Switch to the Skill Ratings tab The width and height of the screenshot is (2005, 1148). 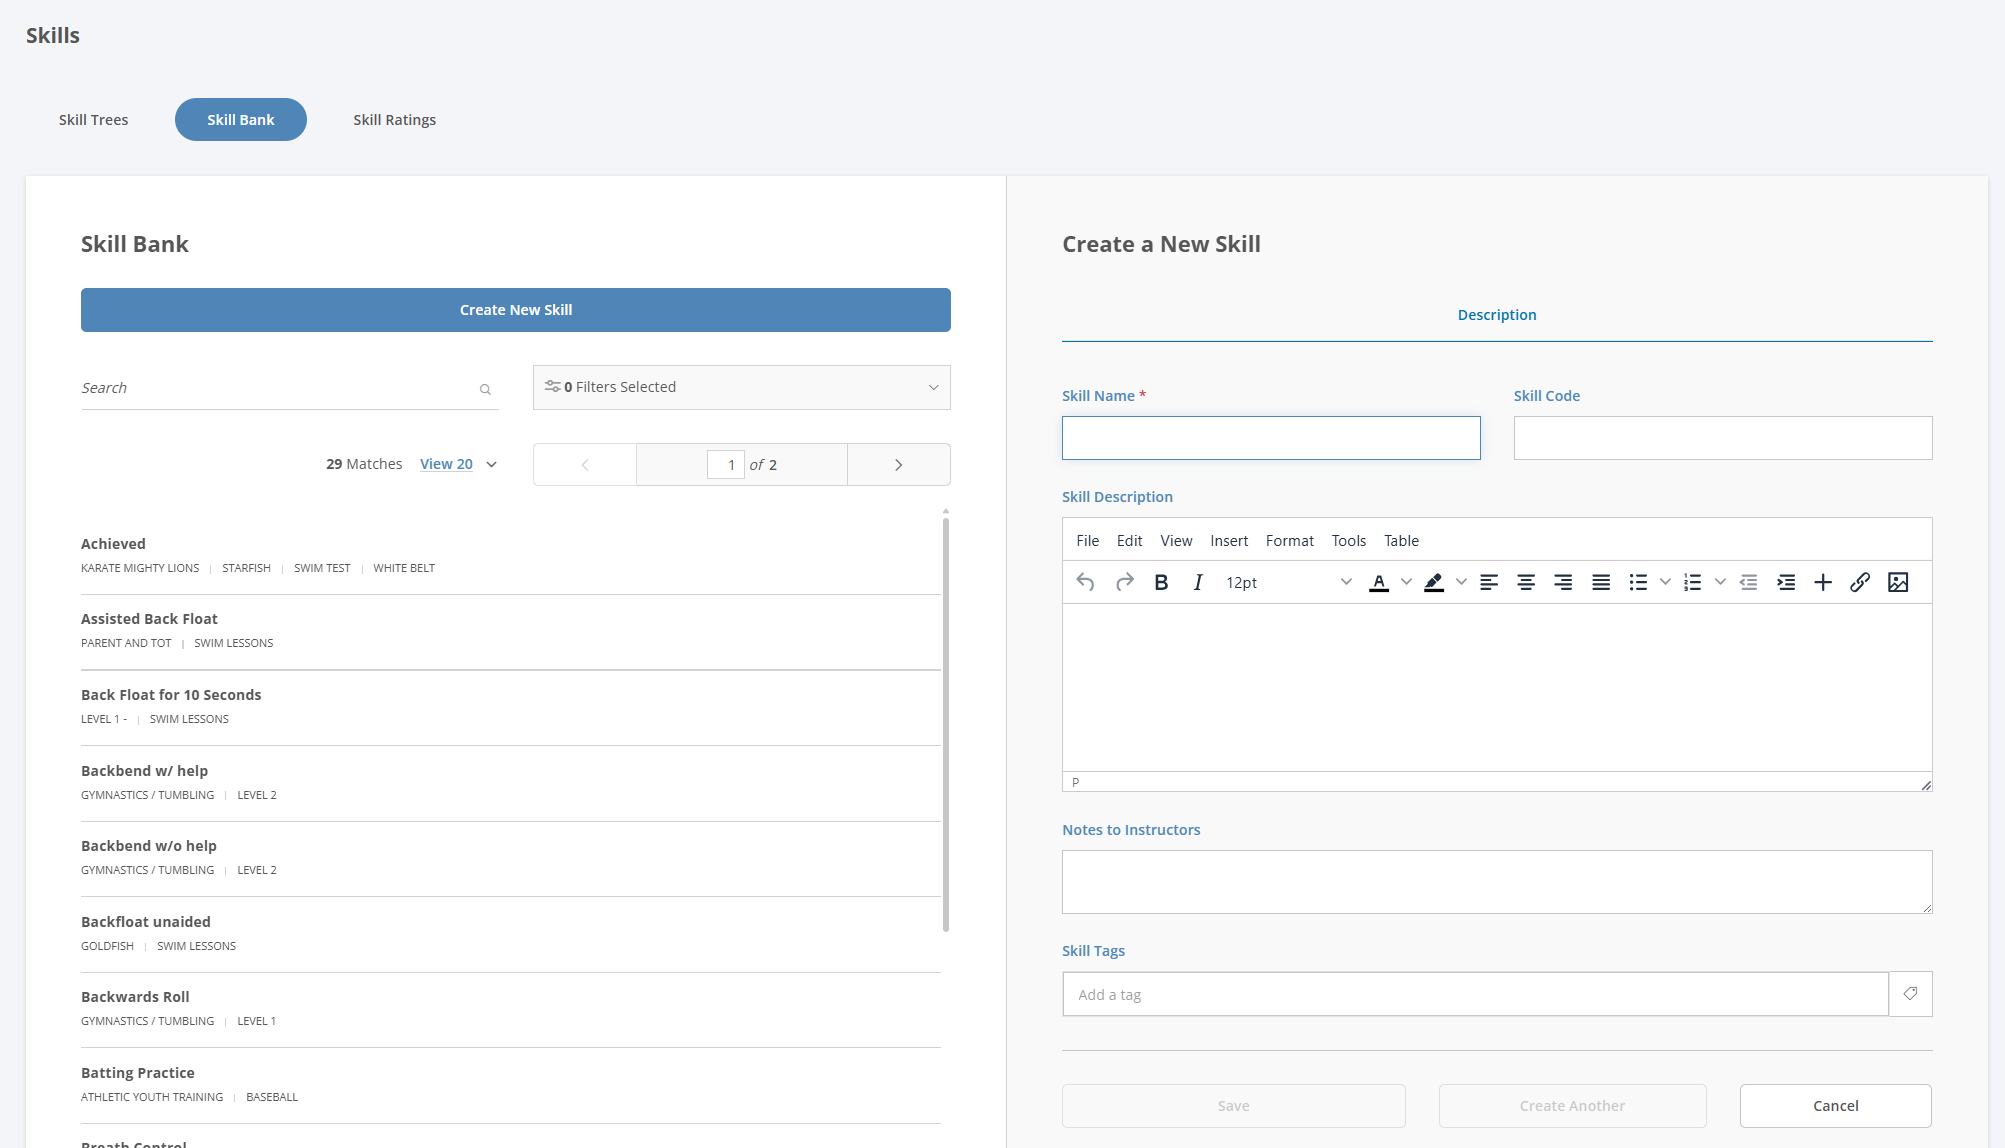coord(394,120)
